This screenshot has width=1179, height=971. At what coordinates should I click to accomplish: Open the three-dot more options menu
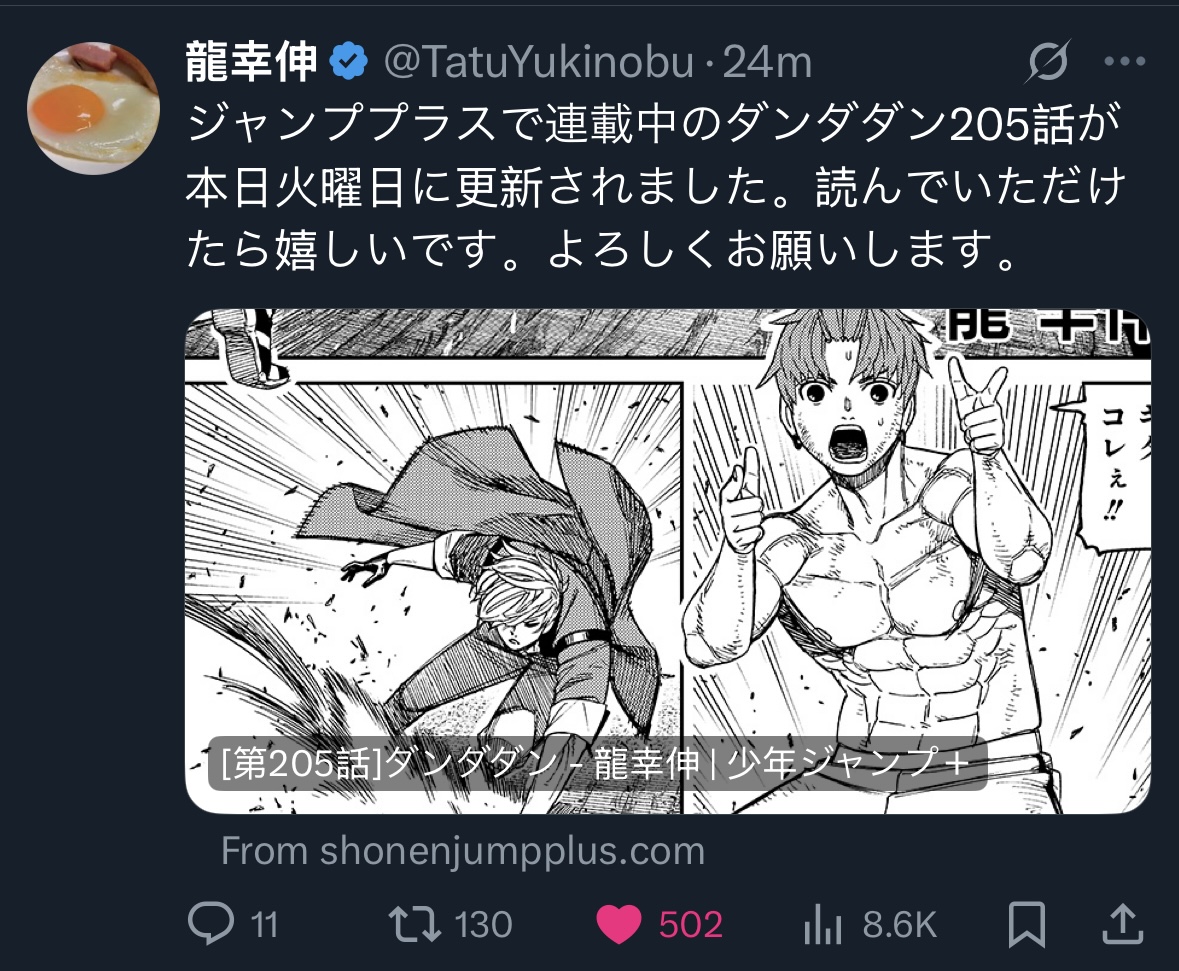point(1125,62)
